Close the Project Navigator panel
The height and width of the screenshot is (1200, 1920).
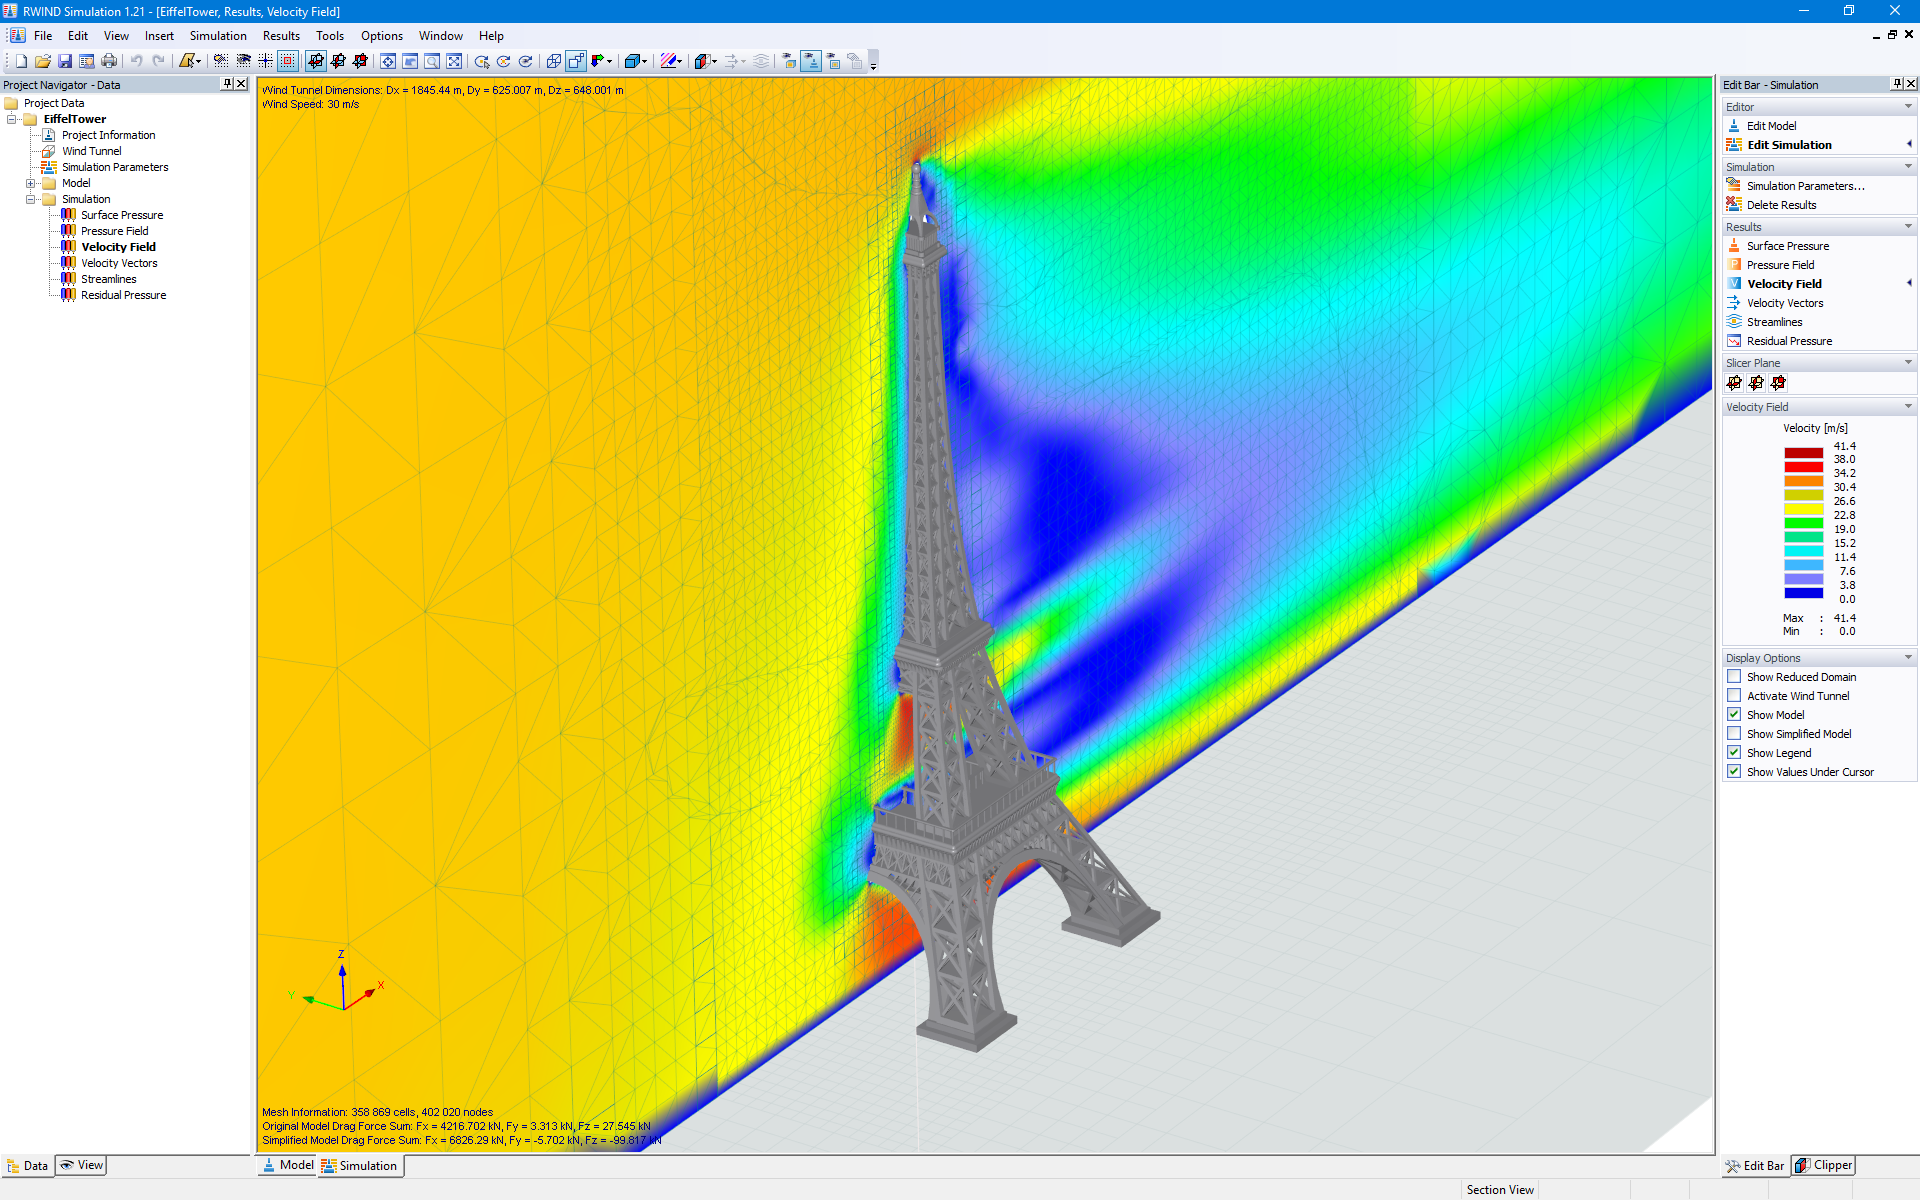(241, 84)
